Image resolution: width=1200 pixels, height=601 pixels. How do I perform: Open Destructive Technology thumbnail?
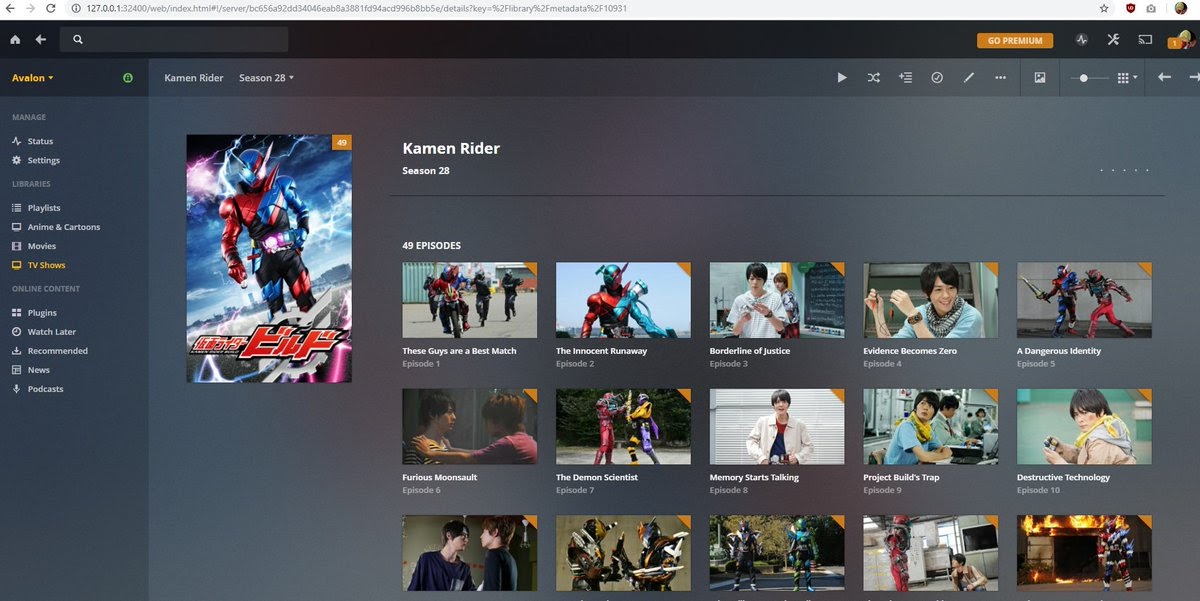[x=1084, y=427]
